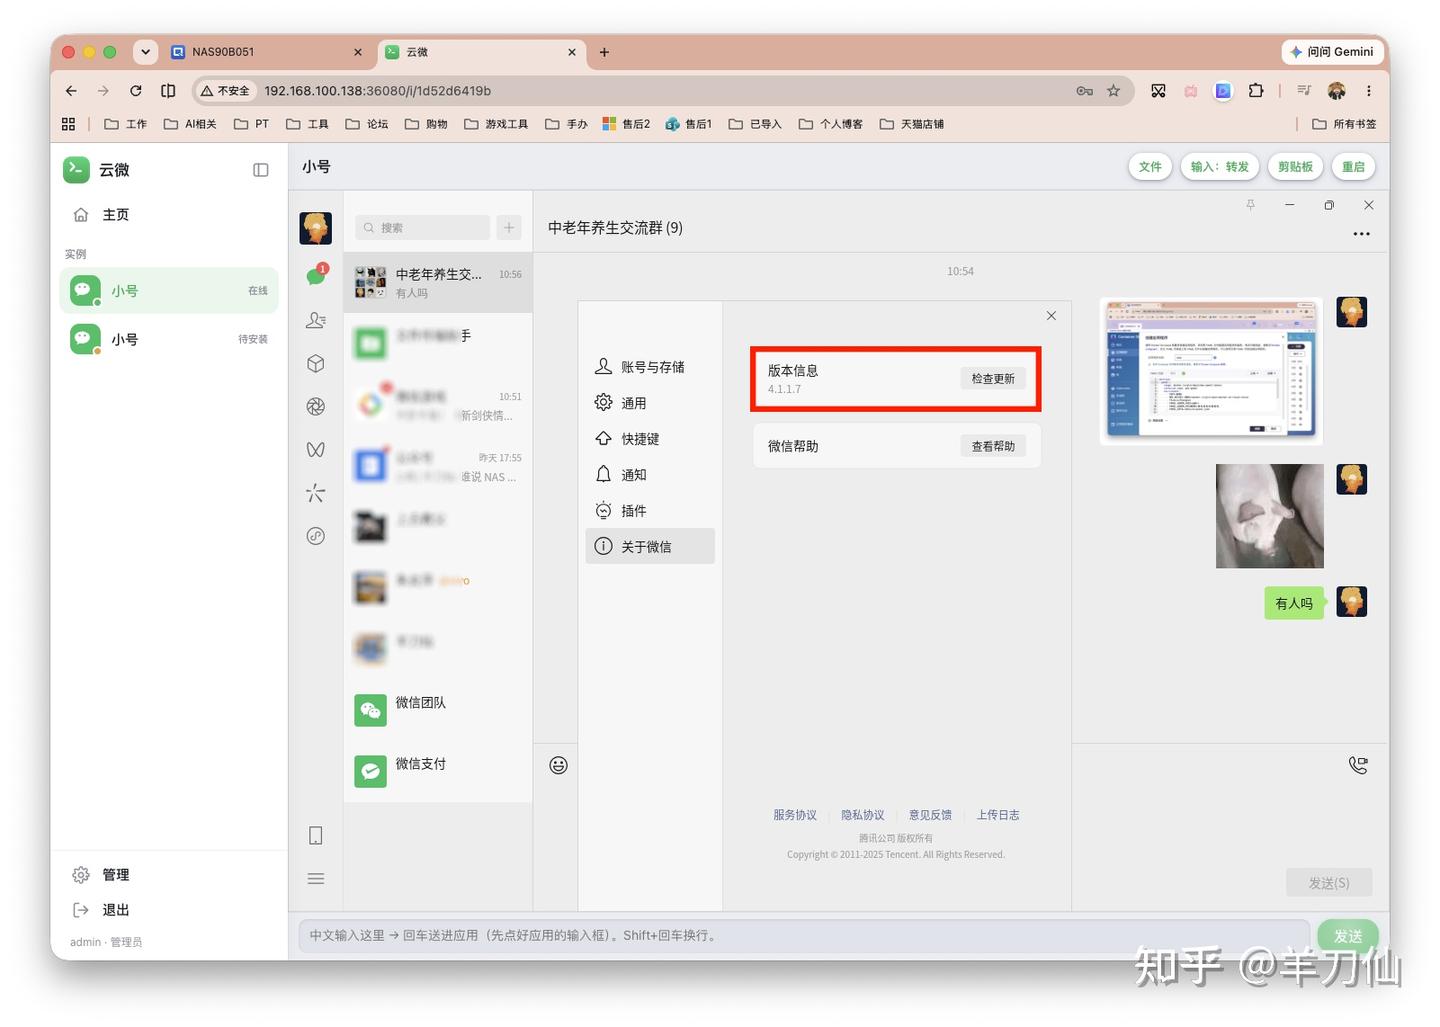
Task: Select 快捷键 settings tab
Action: (650, 439)
